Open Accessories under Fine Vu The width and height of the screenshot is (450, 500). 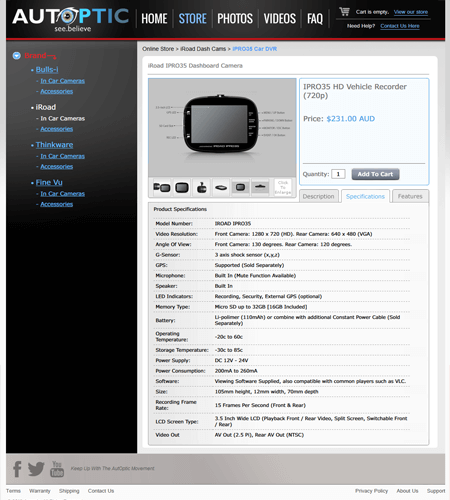(x=57, y=204)
